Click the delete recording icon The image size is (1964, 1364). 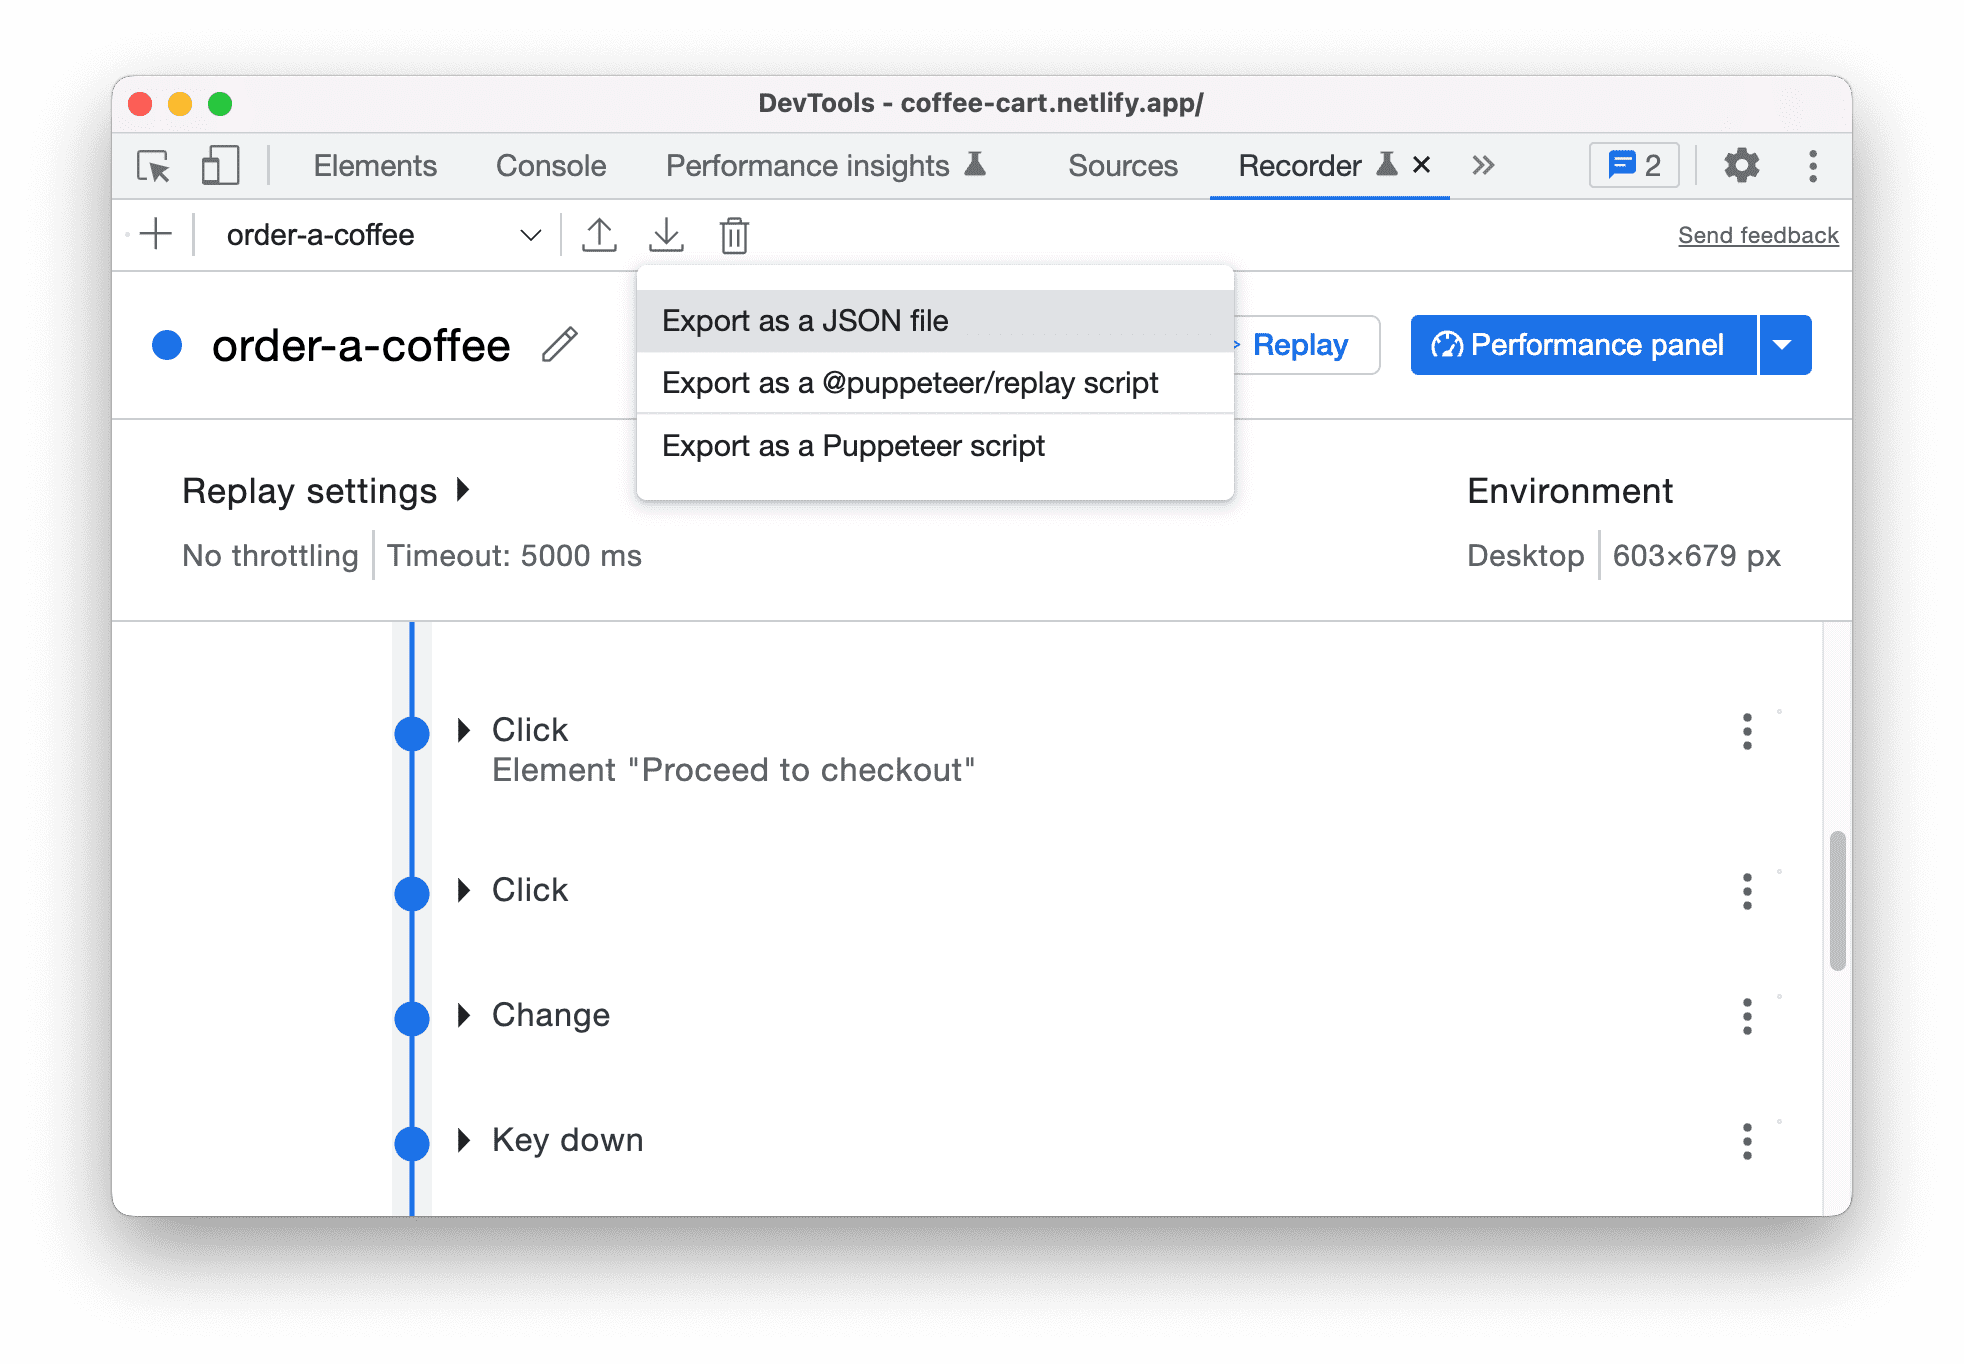[734, 236]
